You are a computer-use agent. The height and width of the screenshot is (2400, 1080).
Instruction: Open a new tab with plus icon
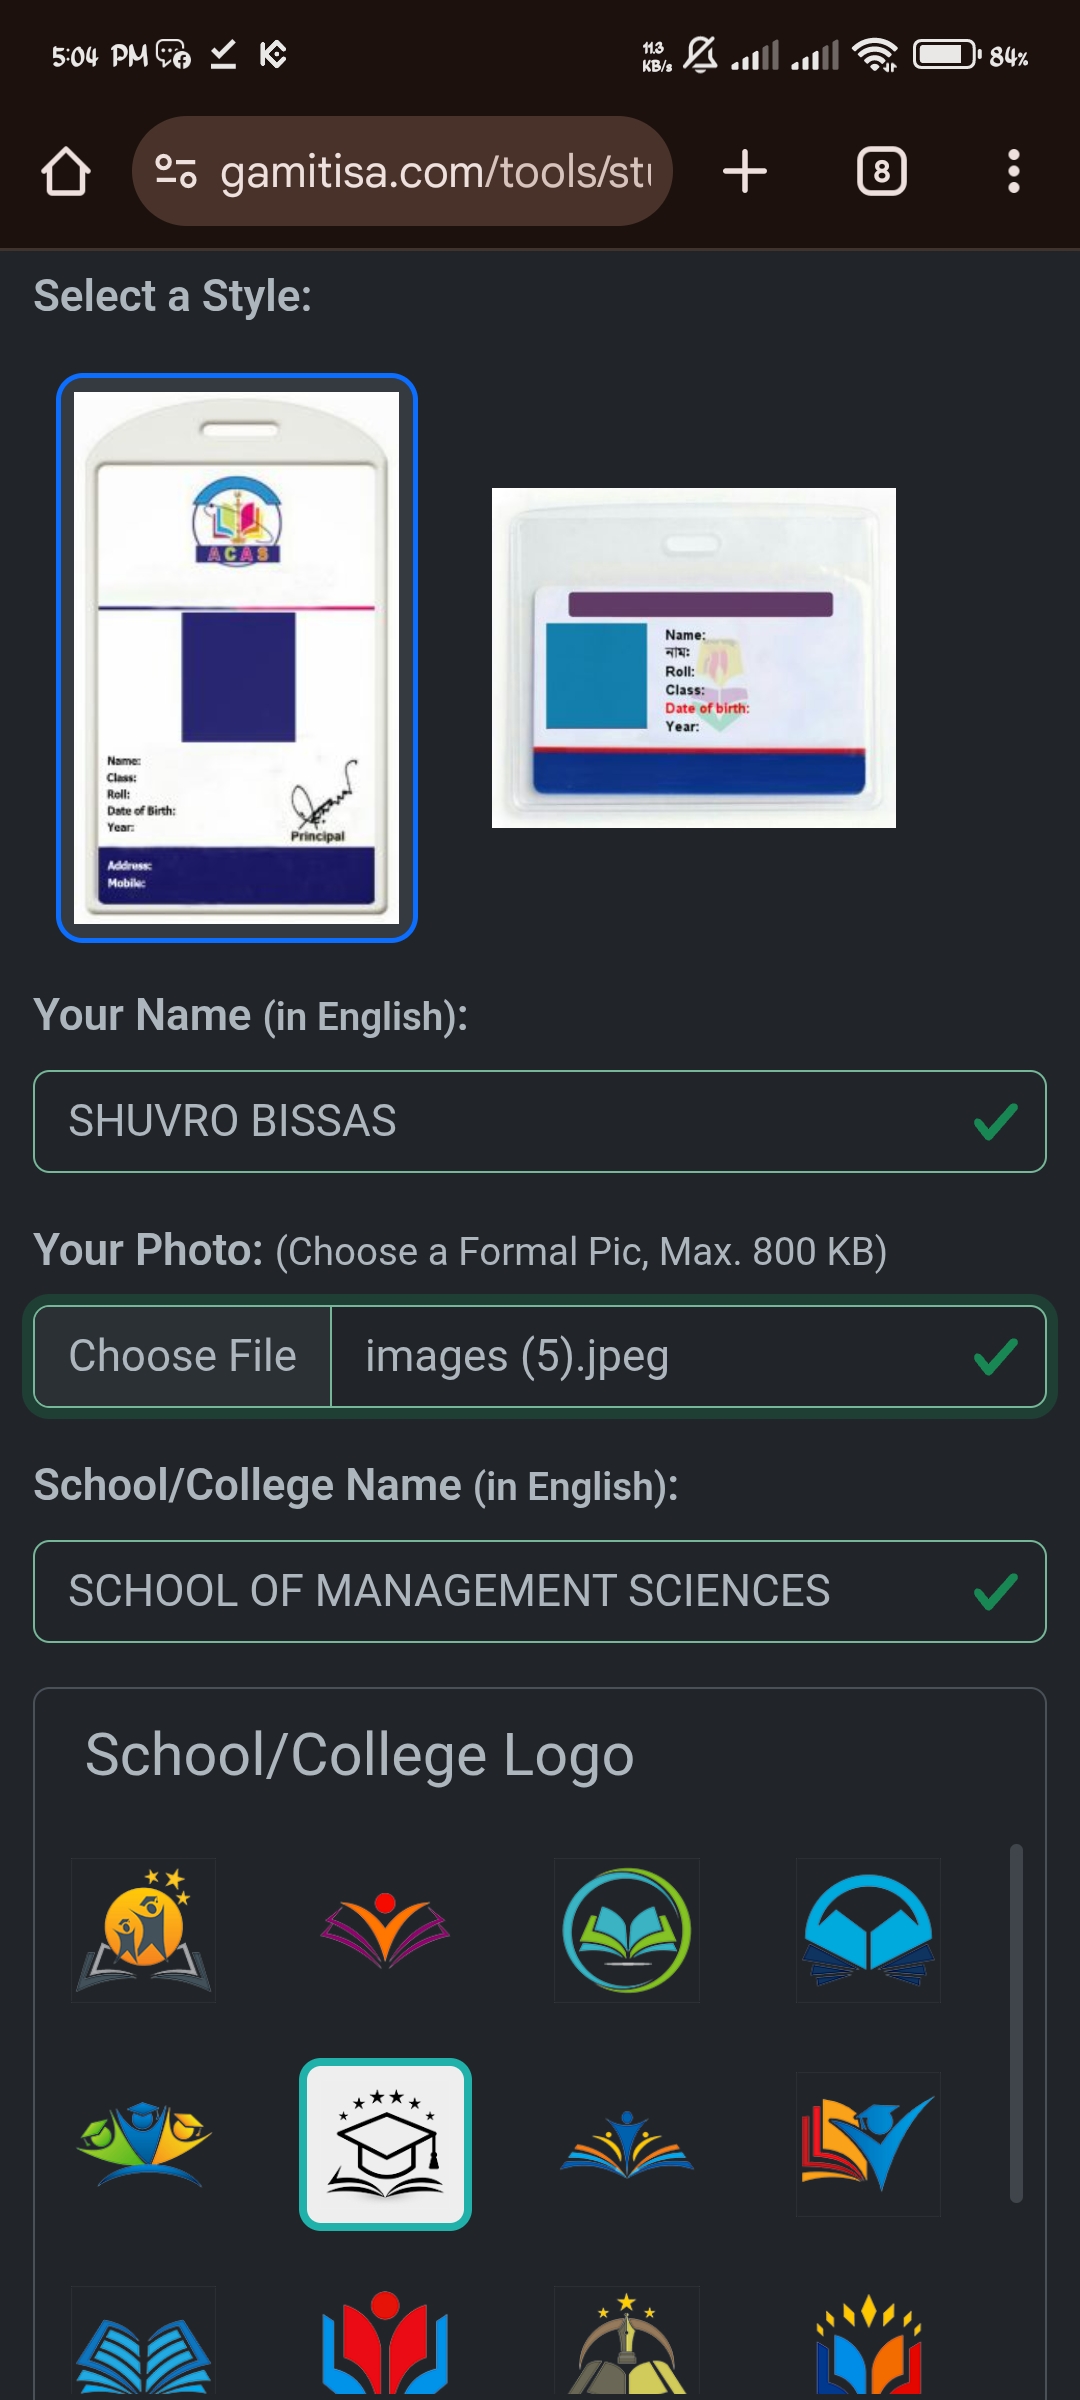click(x=745, y=171)
